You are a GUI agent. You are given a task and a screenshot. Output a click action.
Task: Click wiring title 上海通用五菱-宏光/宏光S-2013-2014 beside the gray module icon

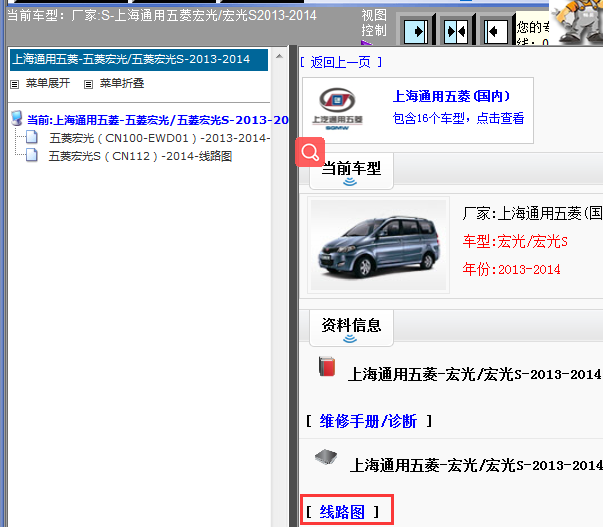[476, 465]
